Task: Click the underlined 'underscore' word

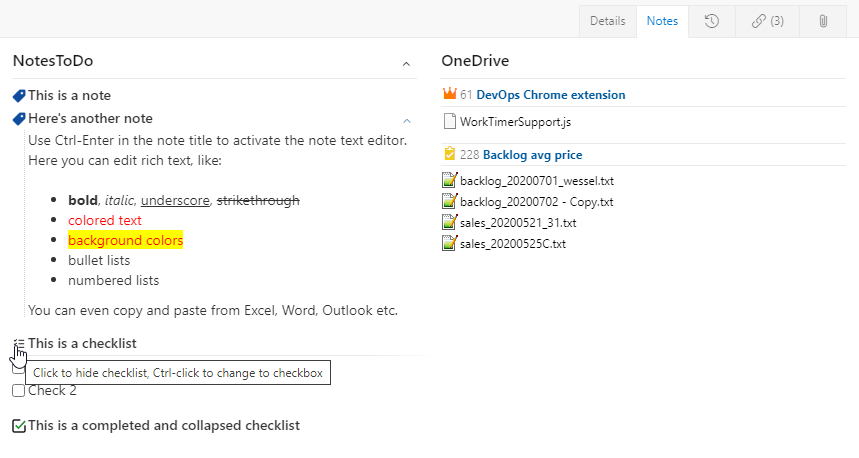Action: (175, 201)
